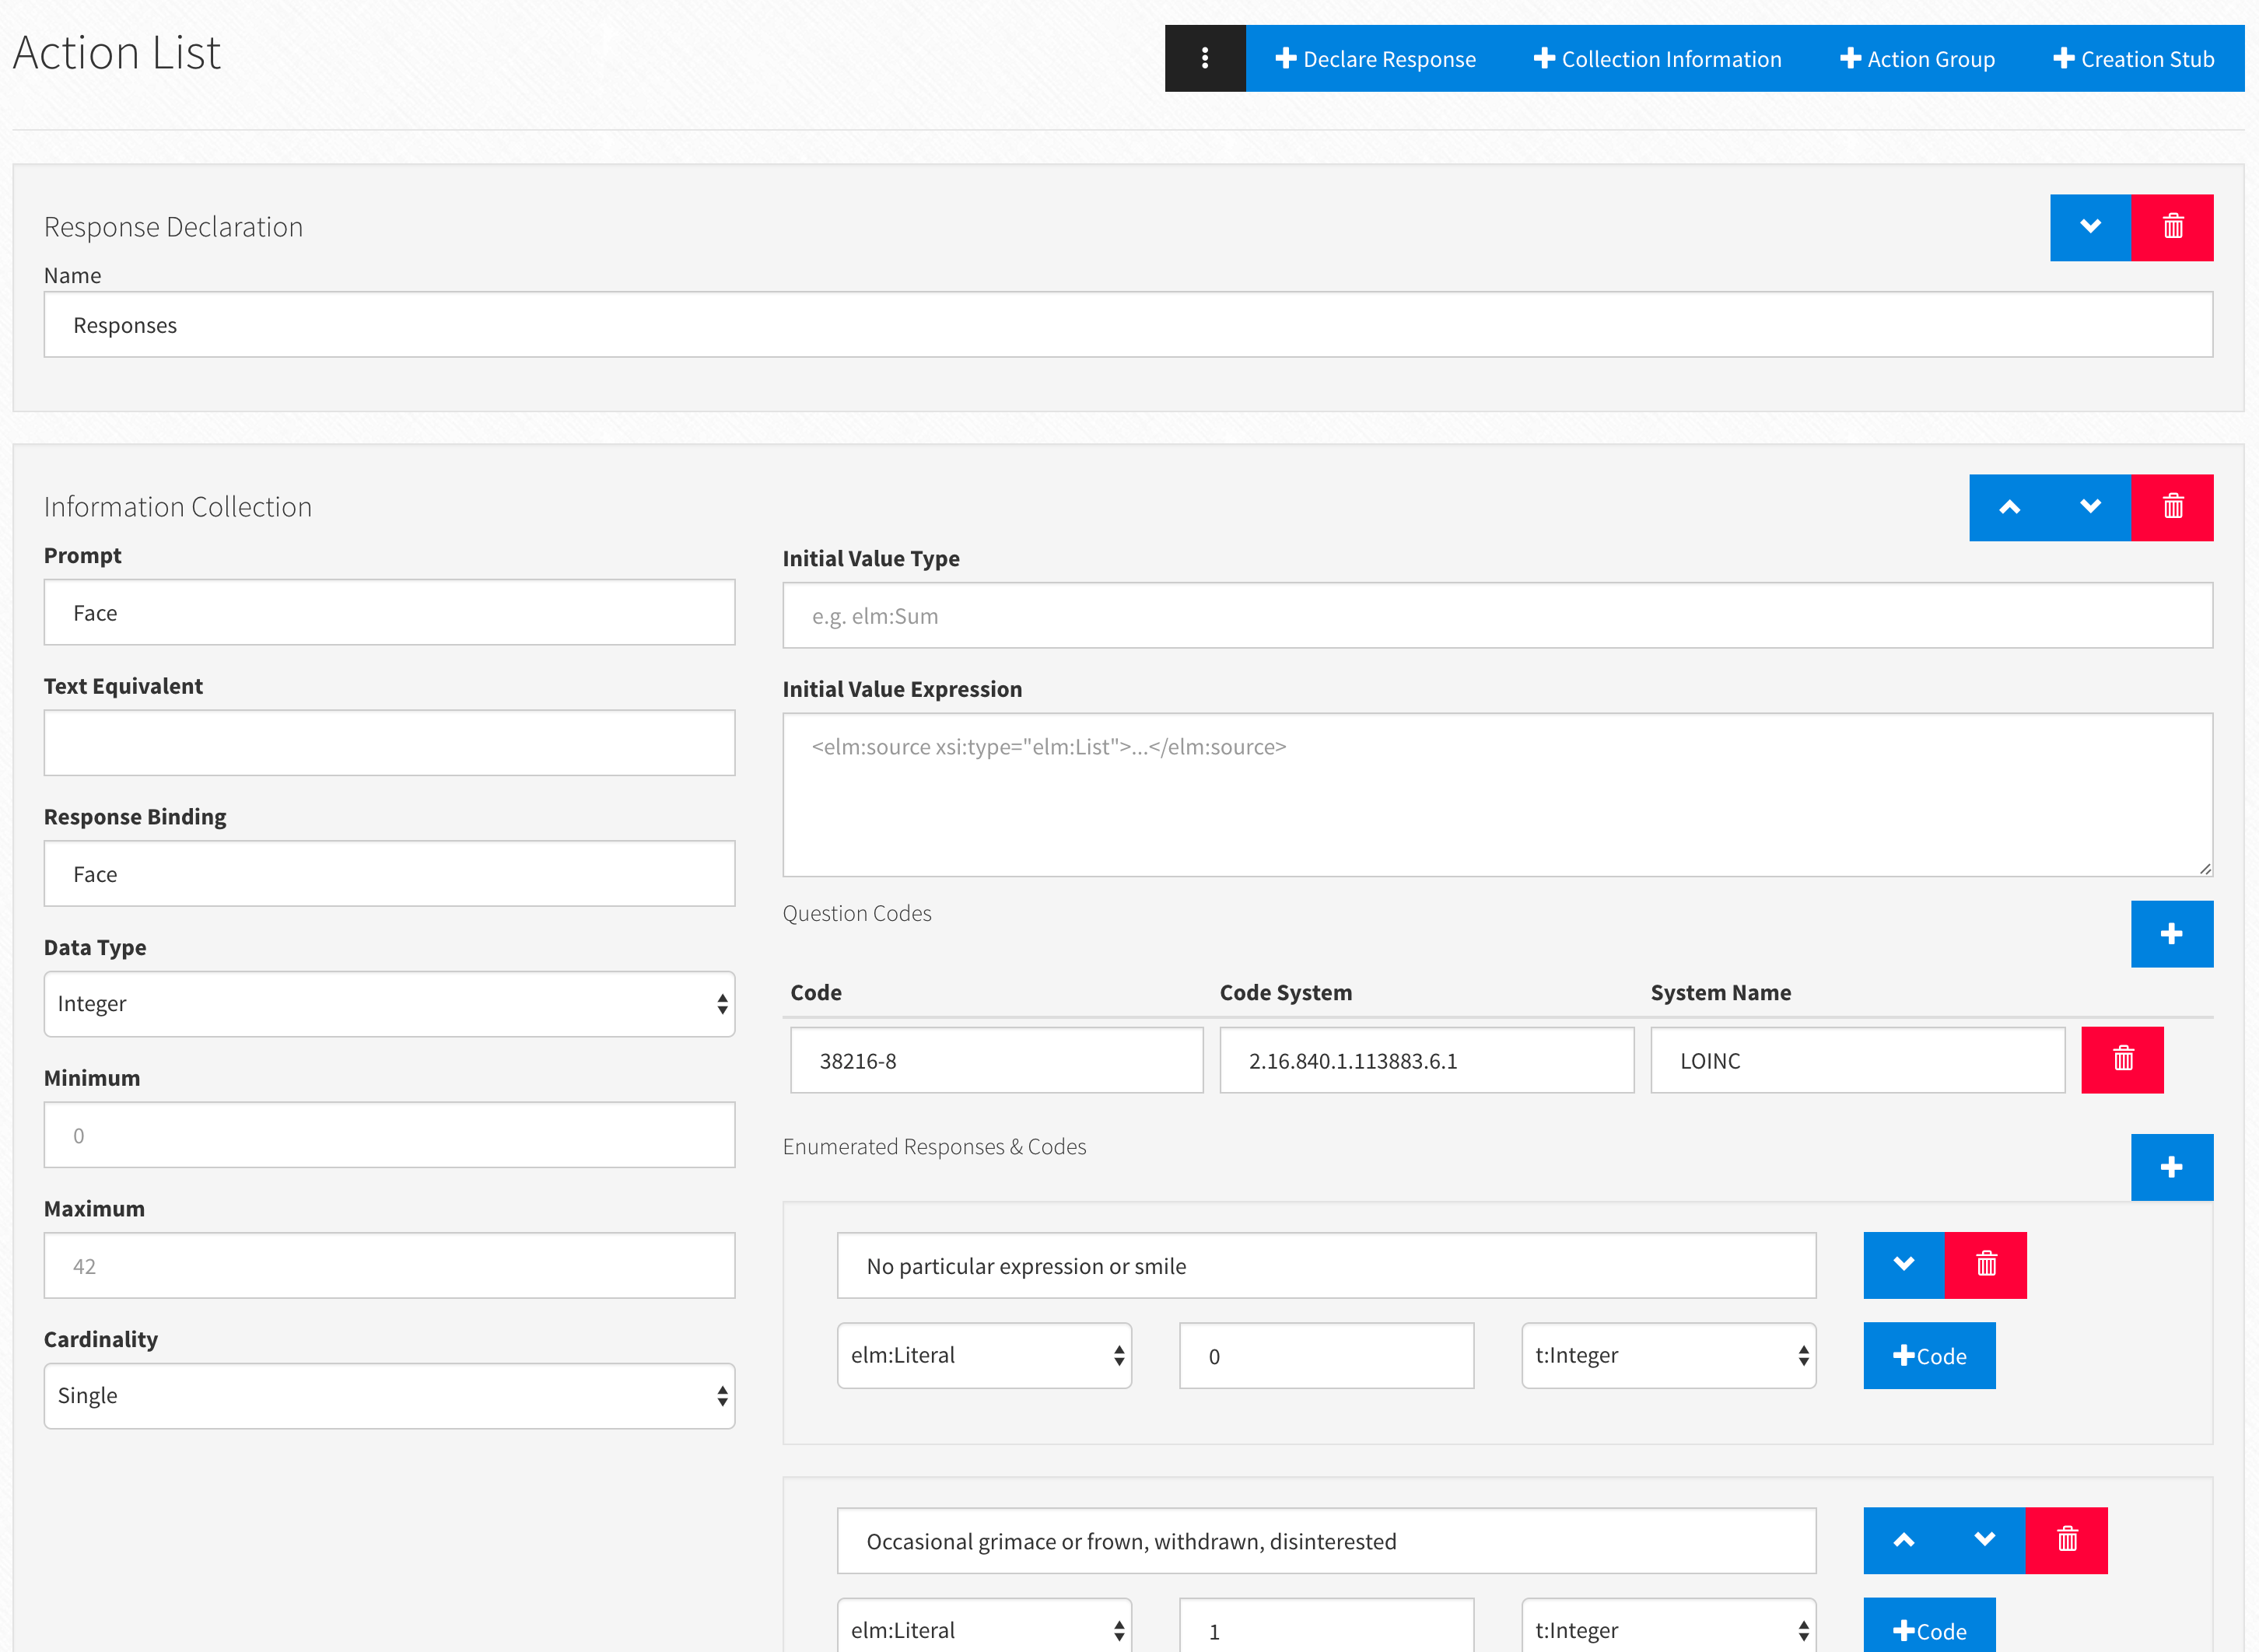Image resolution: width=2259 pixels, height=1652 pixels.
Task: Click Declare Response in top toolbar
Action: point(1375,58)
